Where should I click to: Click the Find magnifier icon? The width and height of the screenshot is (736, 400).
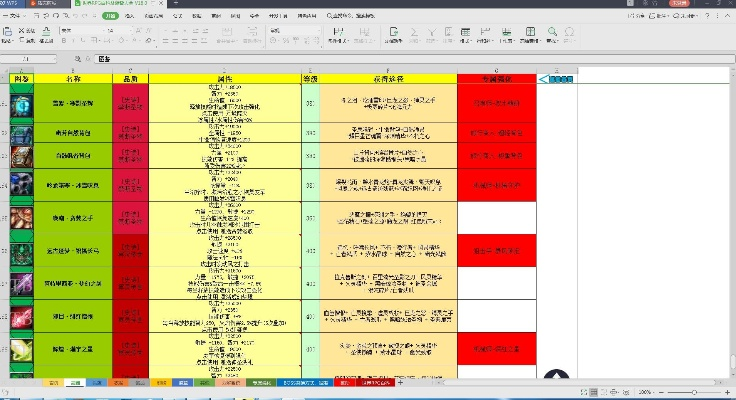552,32
